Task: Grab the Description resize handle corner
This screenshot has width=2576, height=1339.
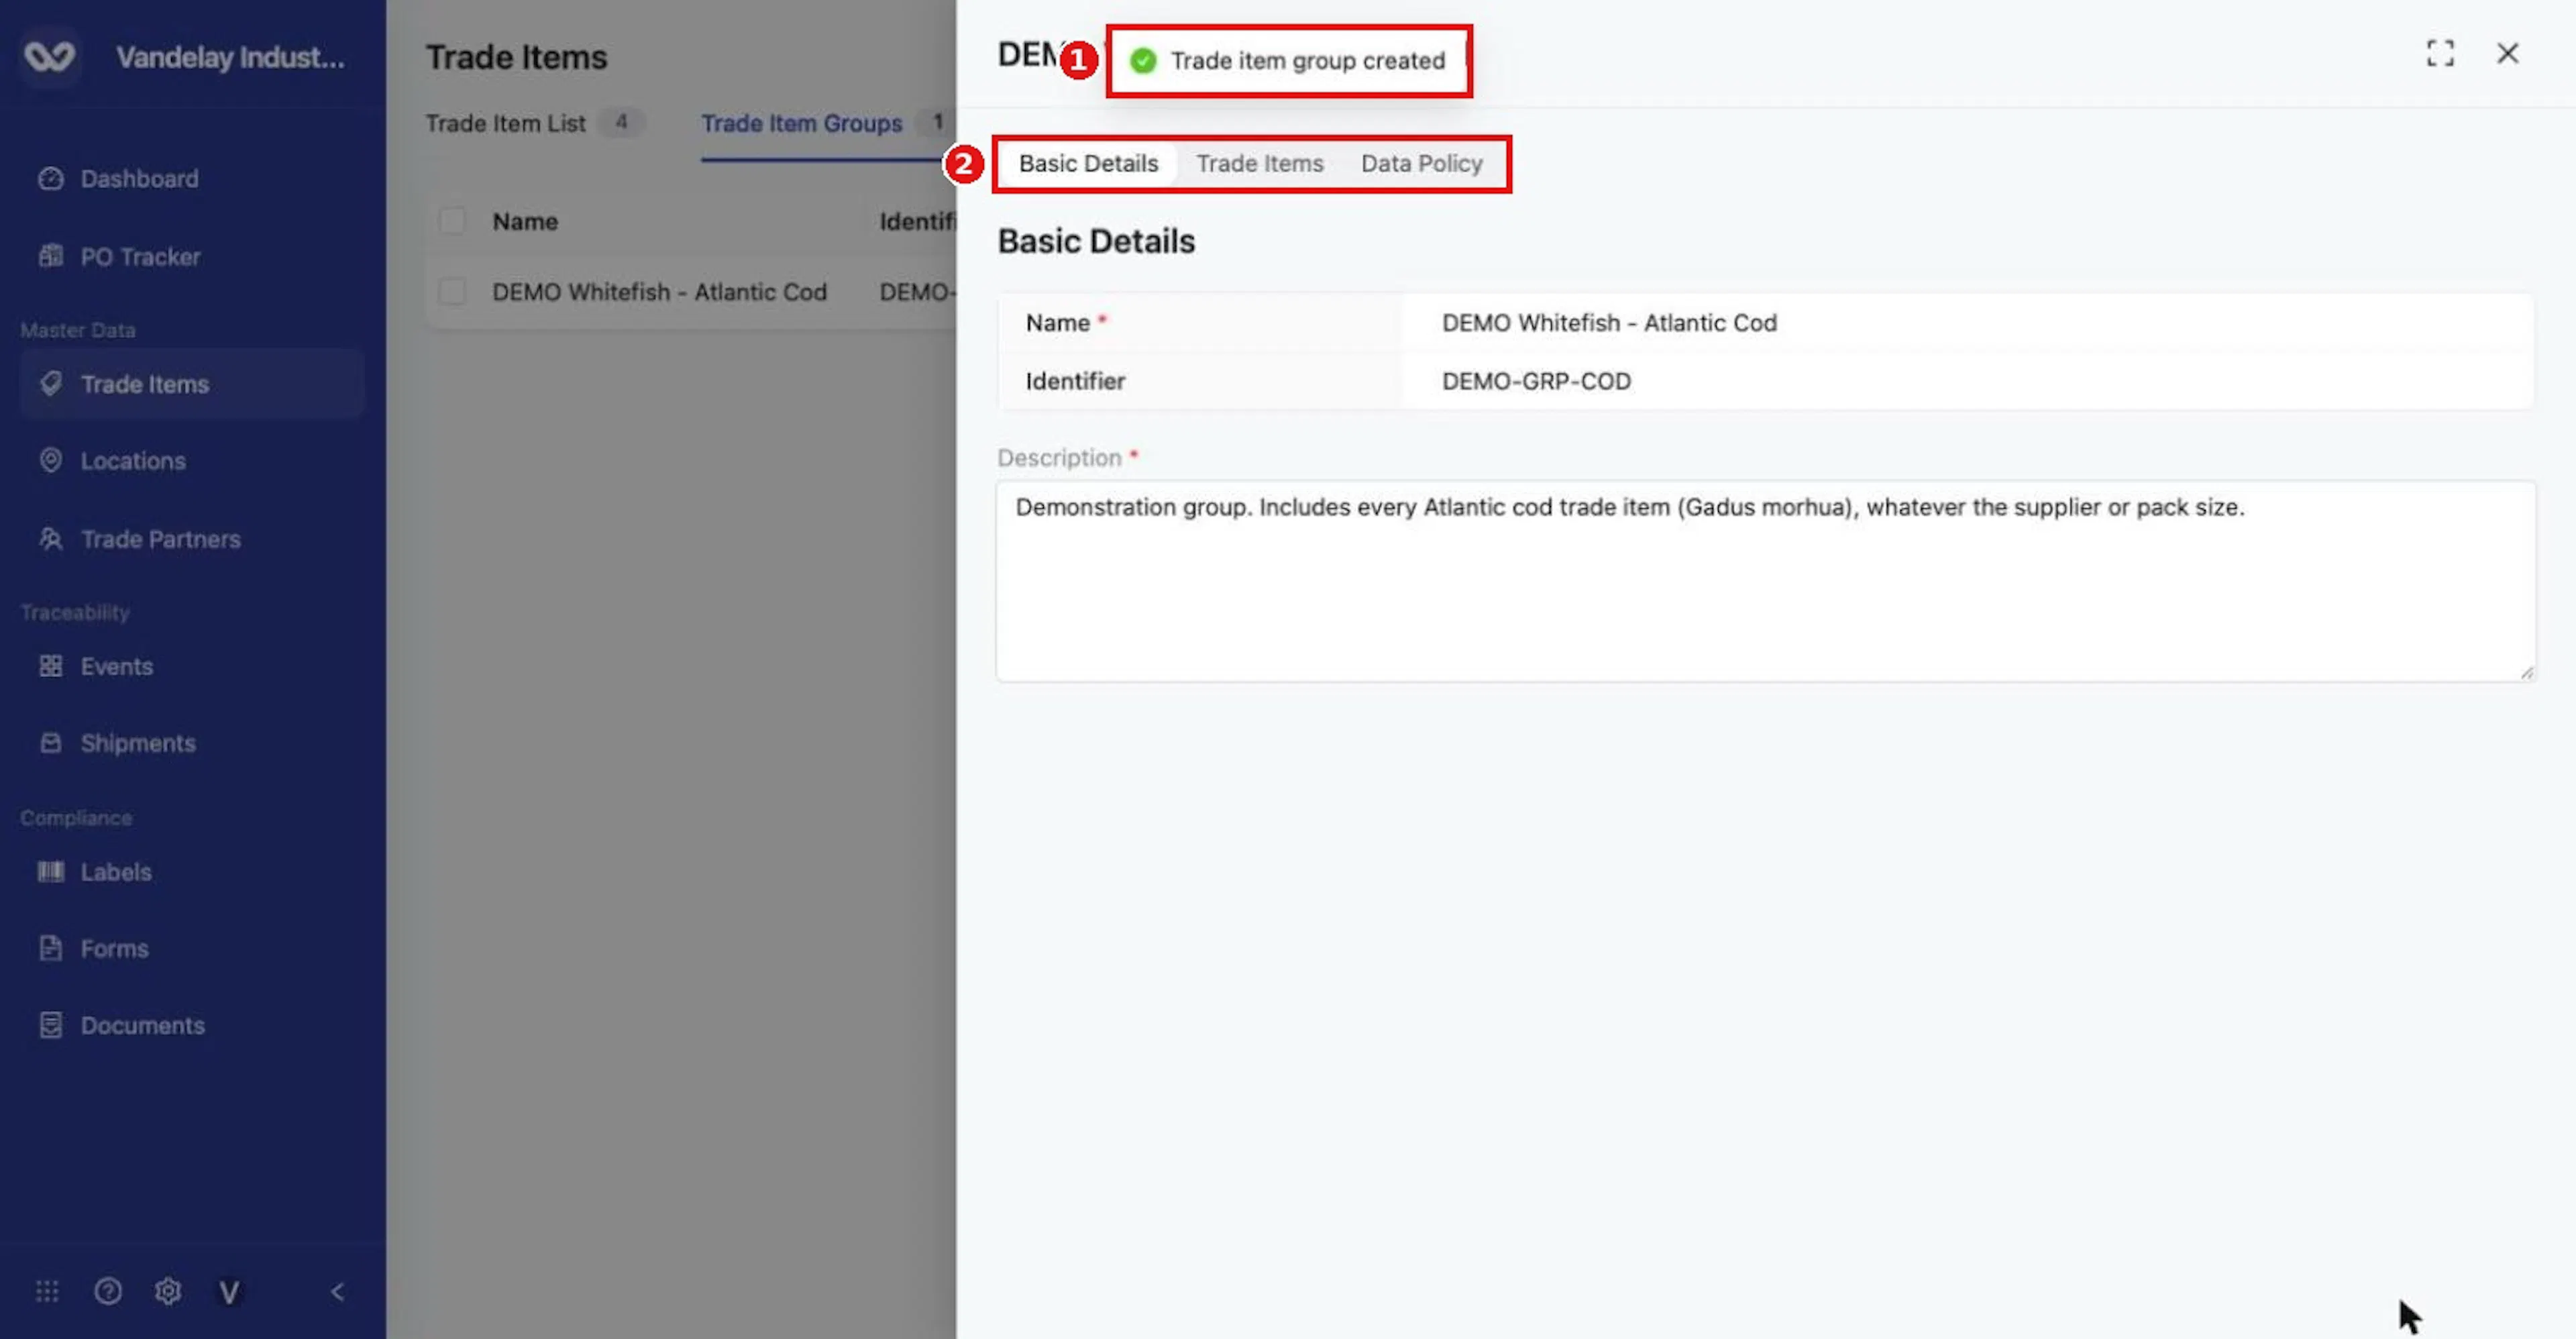Action: [x=2526, y=673]
